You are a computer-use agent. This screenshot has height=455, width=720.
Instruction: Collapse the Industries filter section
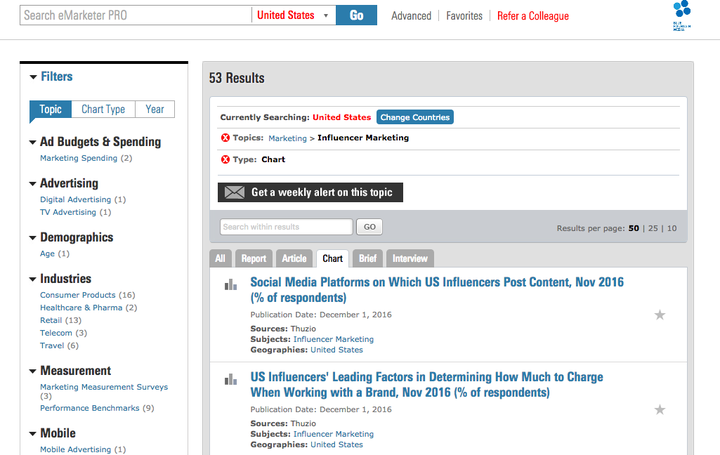33,279
